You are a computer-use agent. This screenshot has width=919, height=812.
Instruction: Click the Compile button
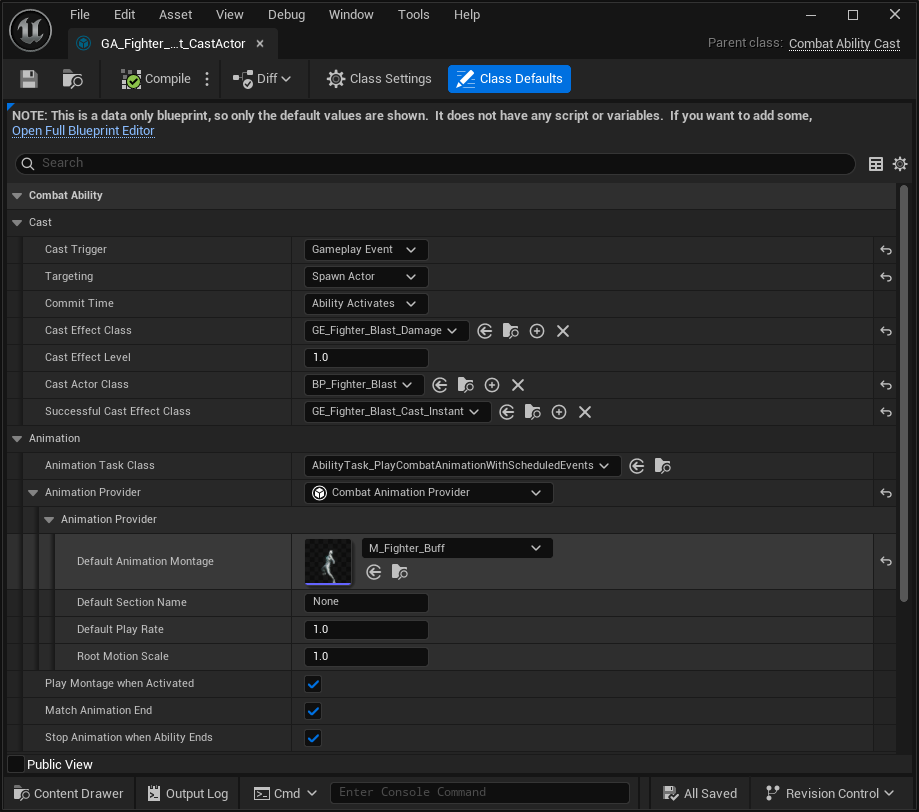coord(156,79)
